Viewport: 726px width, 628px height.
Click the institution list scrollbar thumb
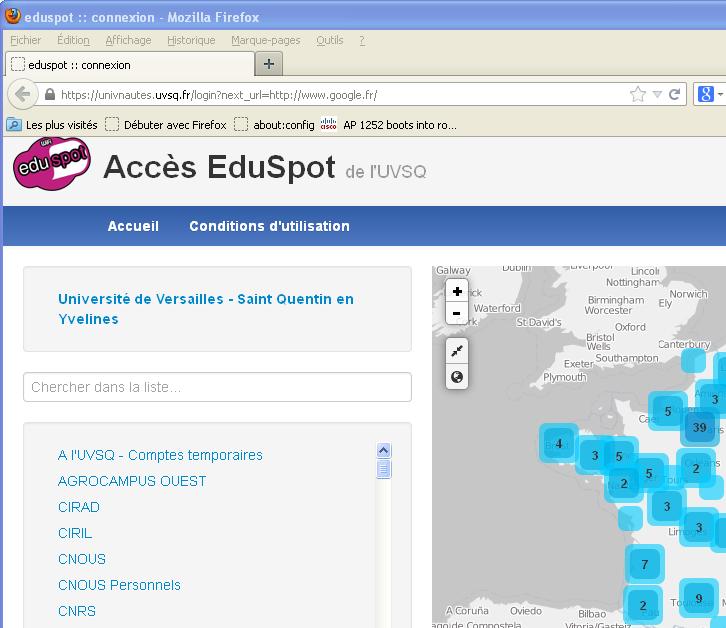[x=383, y=469]
